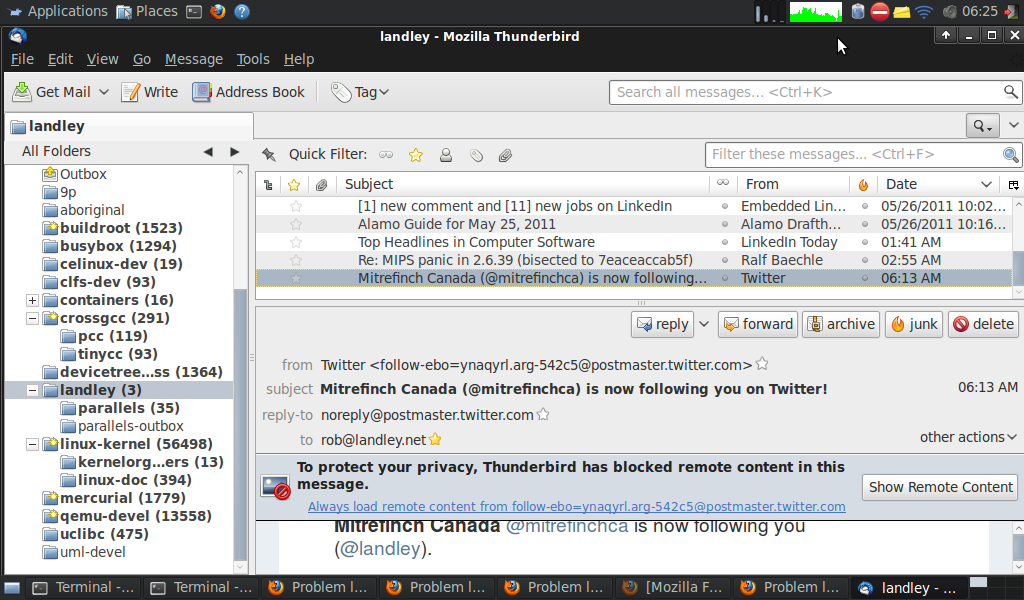This screenshot has height=600, width=1024.
Task: Sort by read status column header
Action: click(723, 183)
